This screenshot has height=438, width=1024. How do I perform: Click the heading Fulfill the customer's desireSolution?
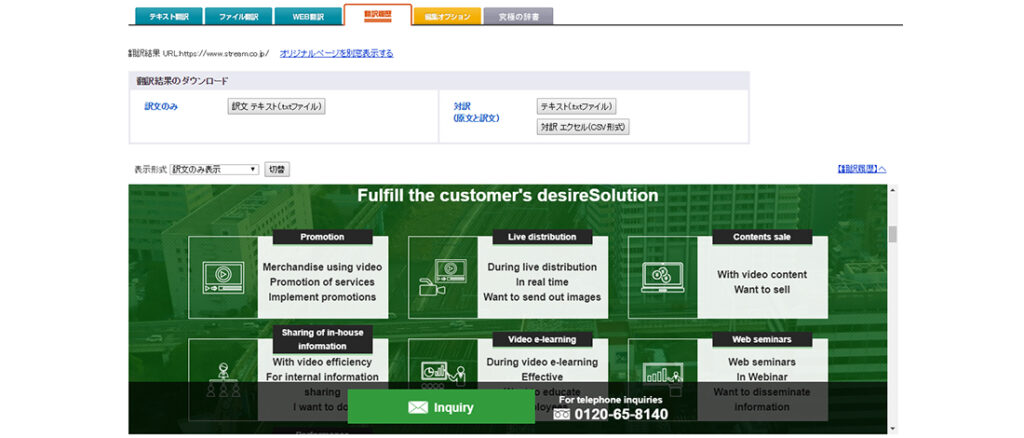coord(507,195)
